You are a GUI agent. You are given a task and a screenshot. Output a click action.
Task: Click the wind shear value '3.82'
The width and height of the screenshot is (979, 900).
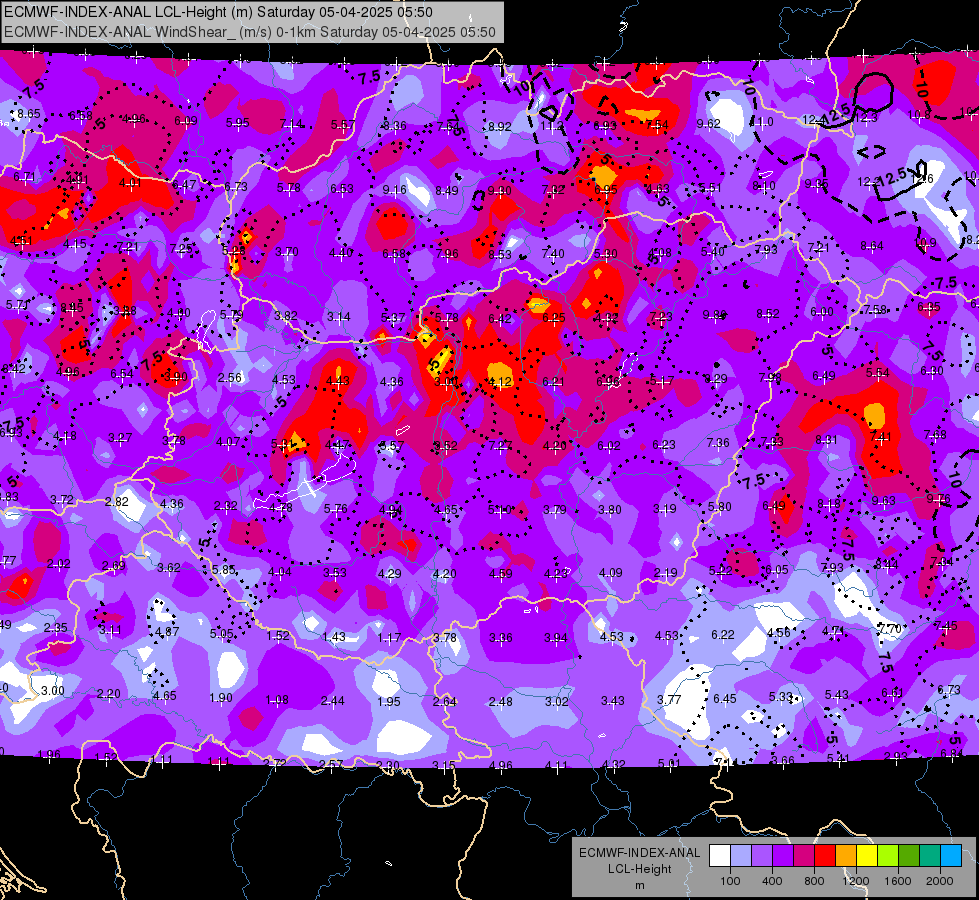(x=285, y=316)
